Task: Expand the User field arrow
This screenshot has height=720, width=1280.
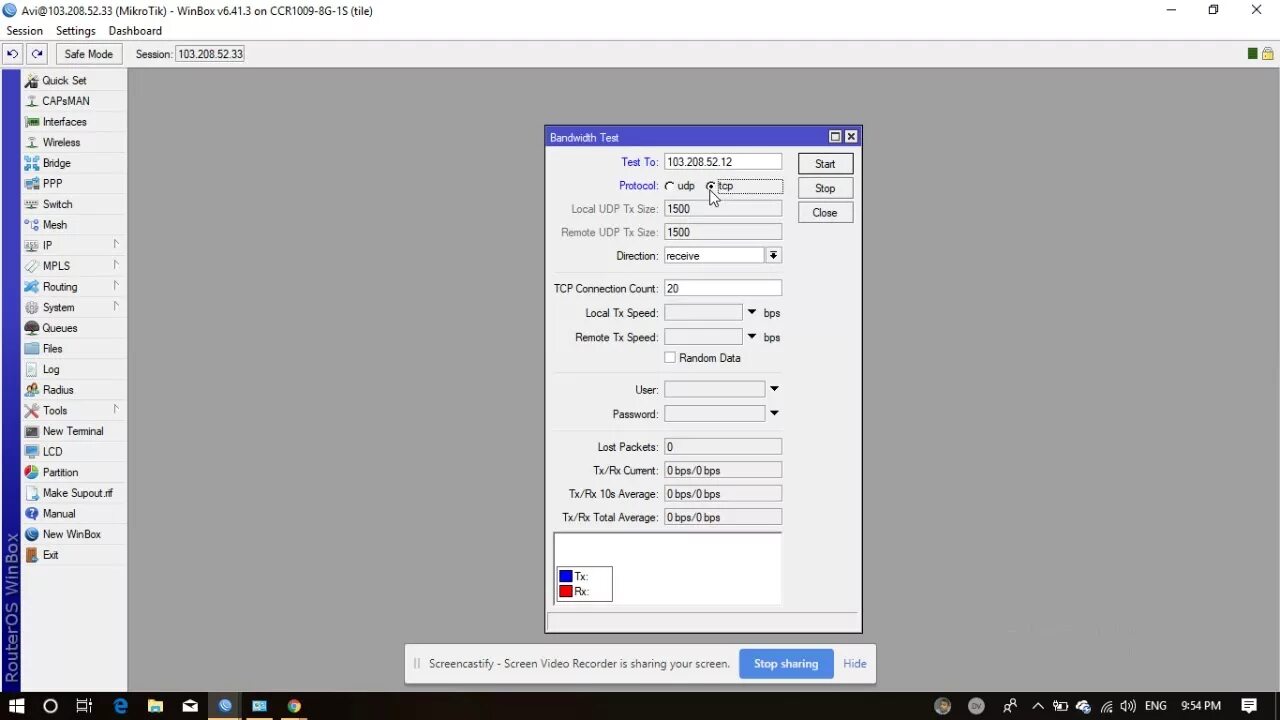Action: click(774, 390)
